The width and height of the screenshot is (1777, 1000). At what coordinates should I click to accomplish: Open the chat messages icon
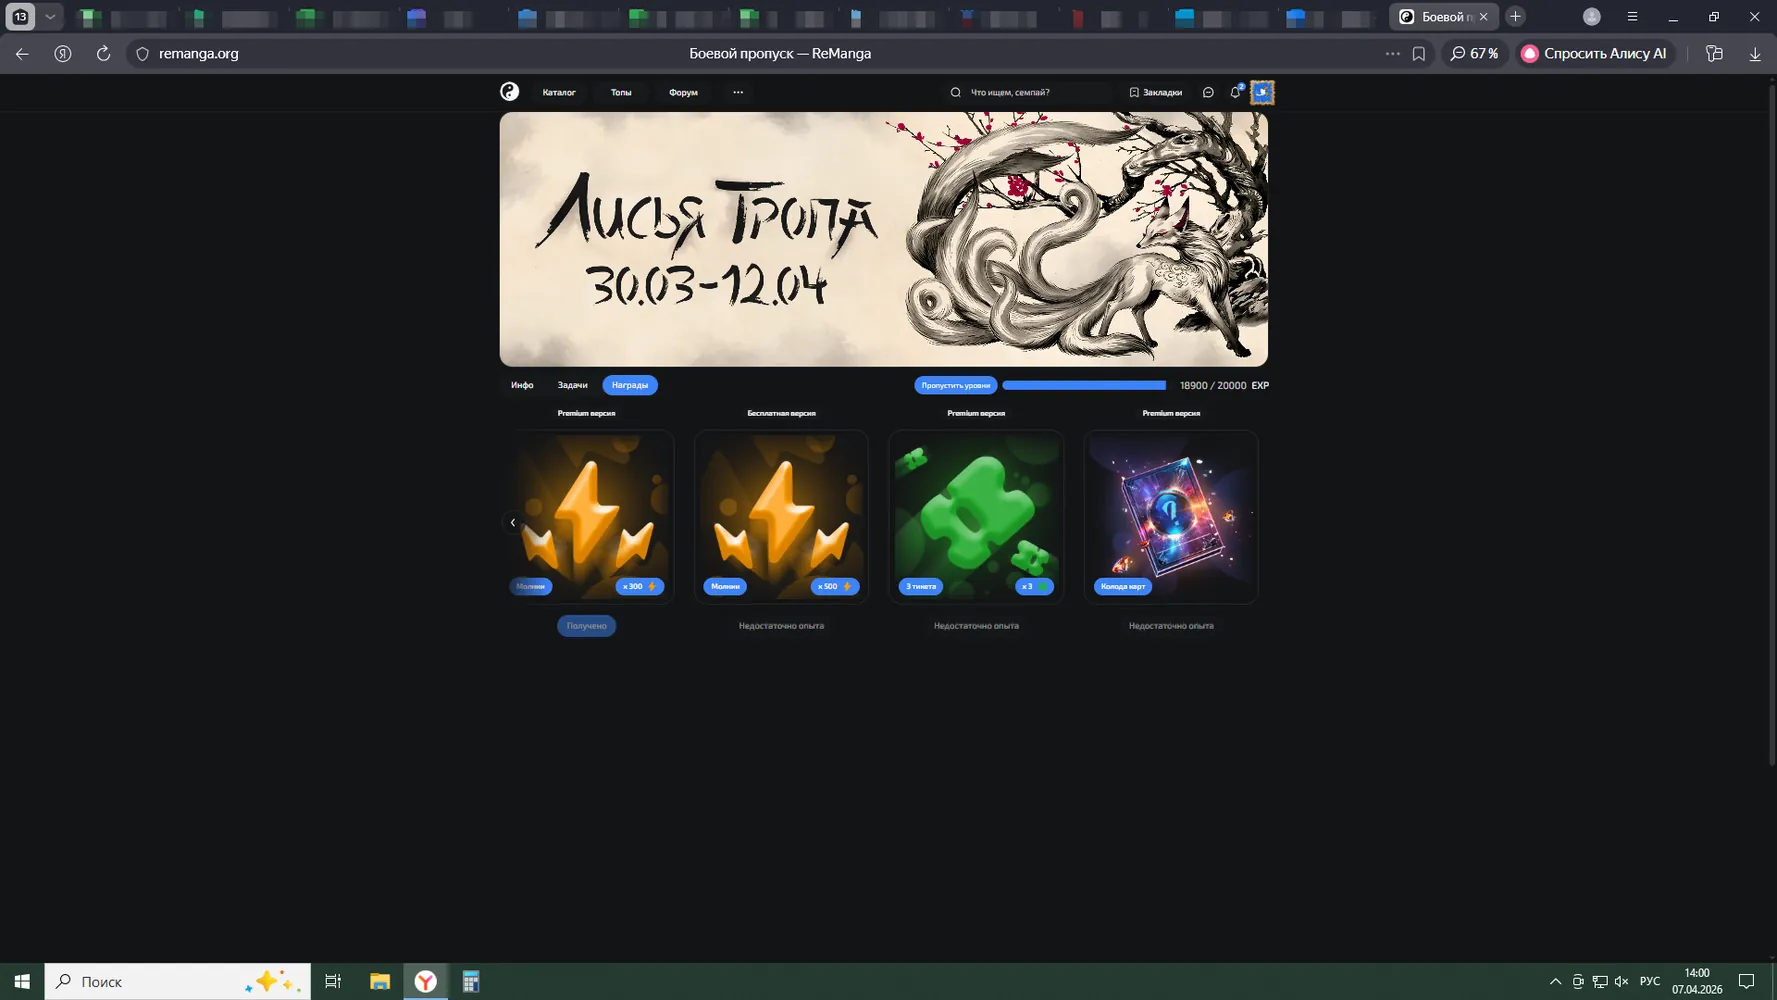pos(1208,92)
